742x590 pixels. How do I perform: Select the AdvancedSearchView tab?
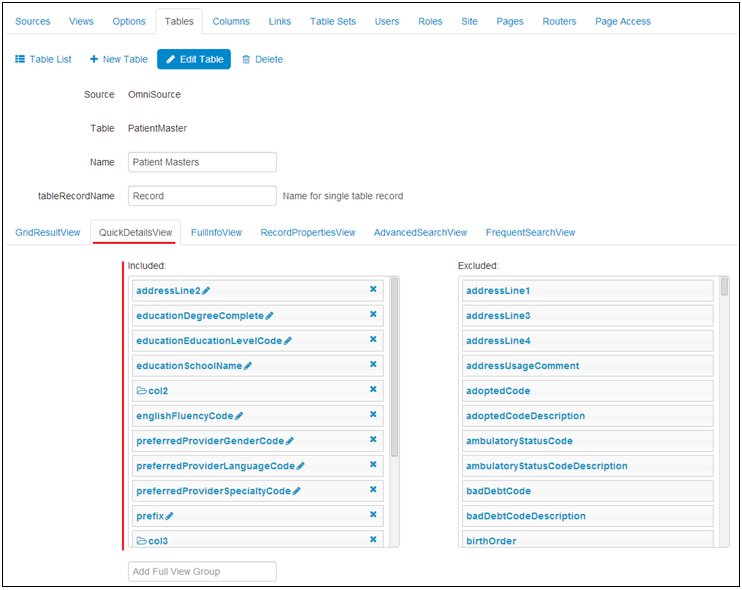pyautogui.click(x=420, y=232)
